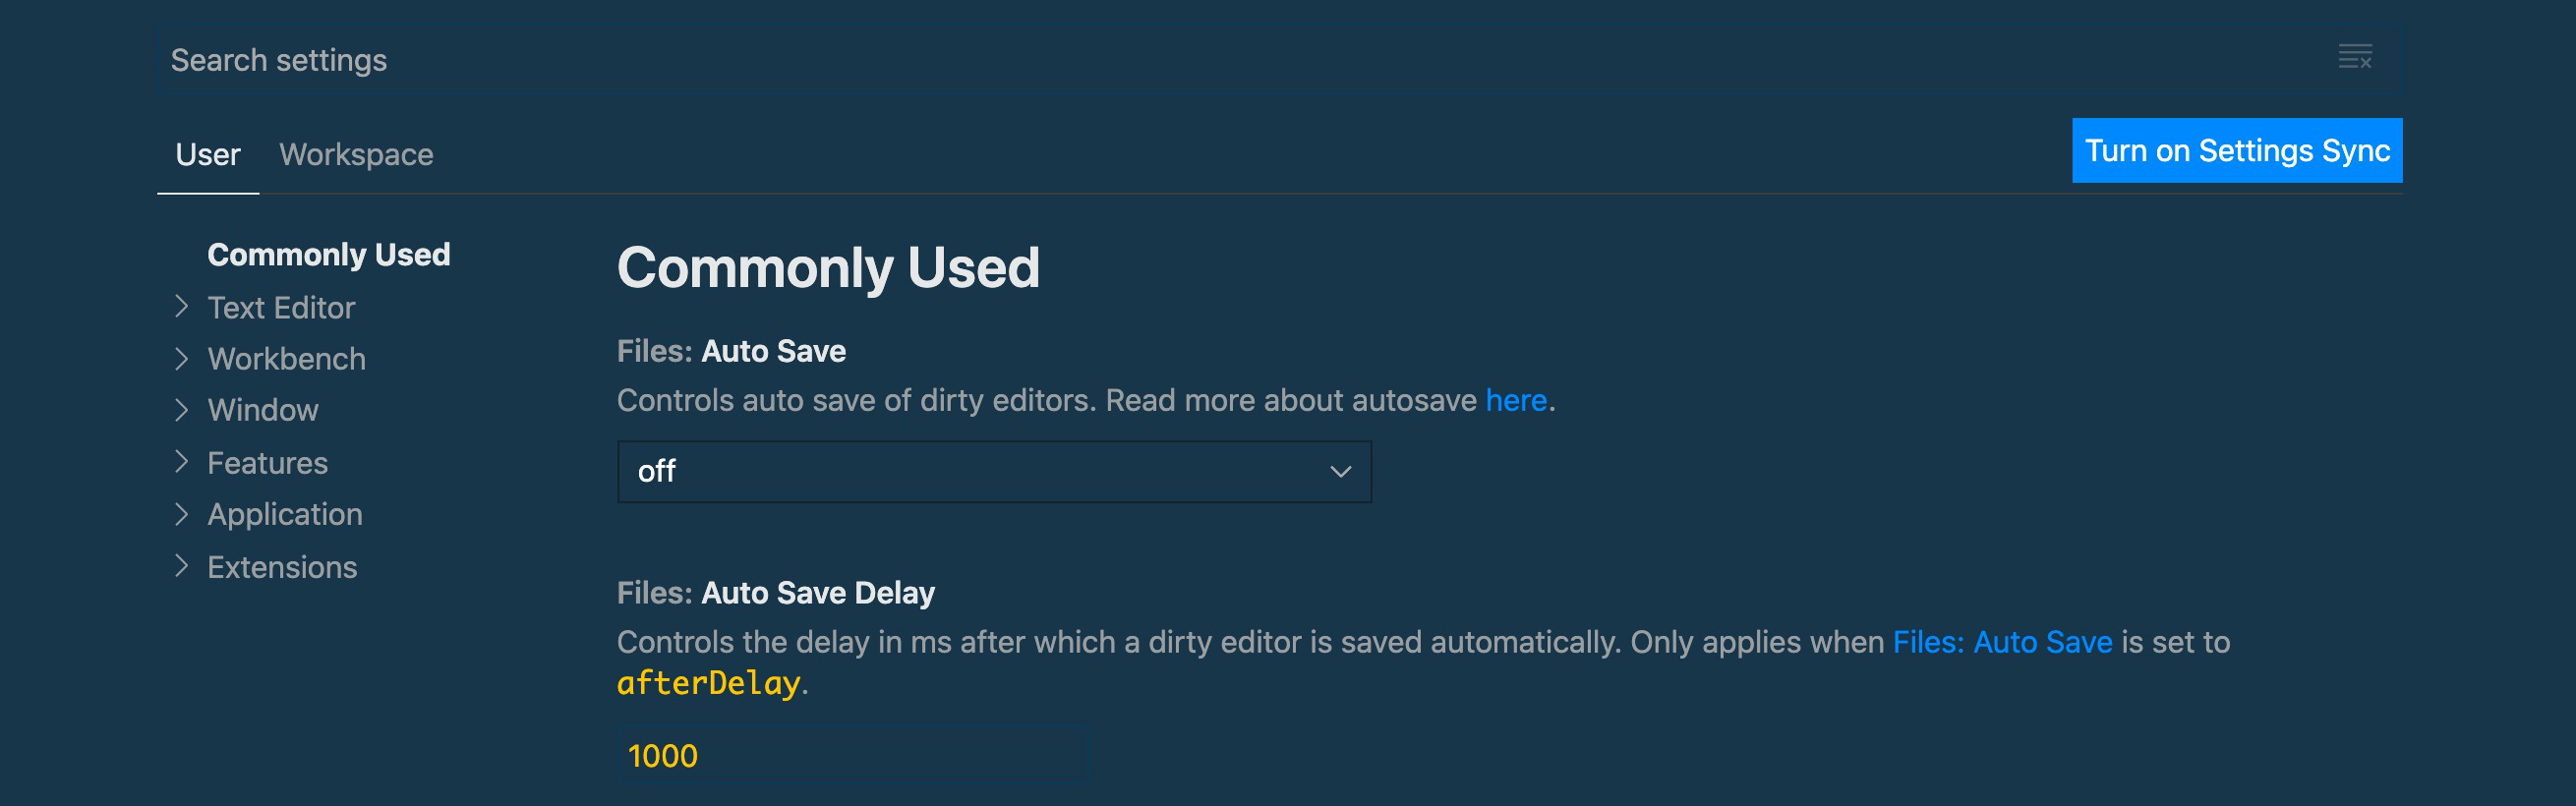Screen dimensions: 2576x806
Task: Expand the Features category arrow
Action: [181, 461]
